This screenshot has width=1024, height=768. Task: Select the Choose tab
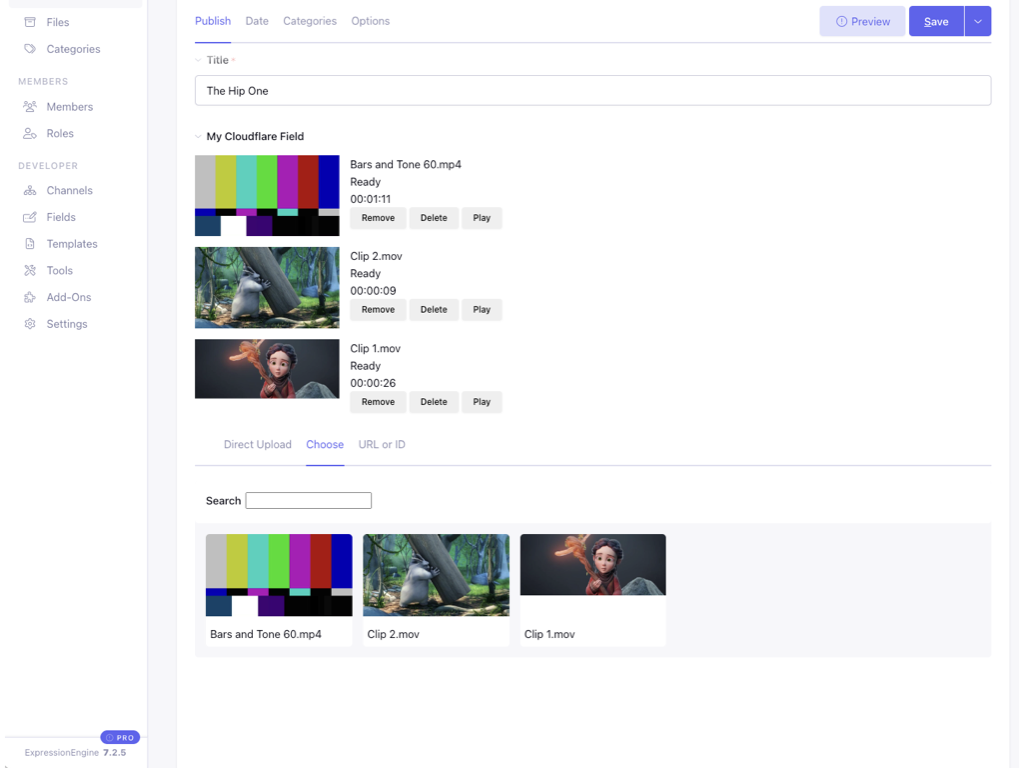[325, 445]
